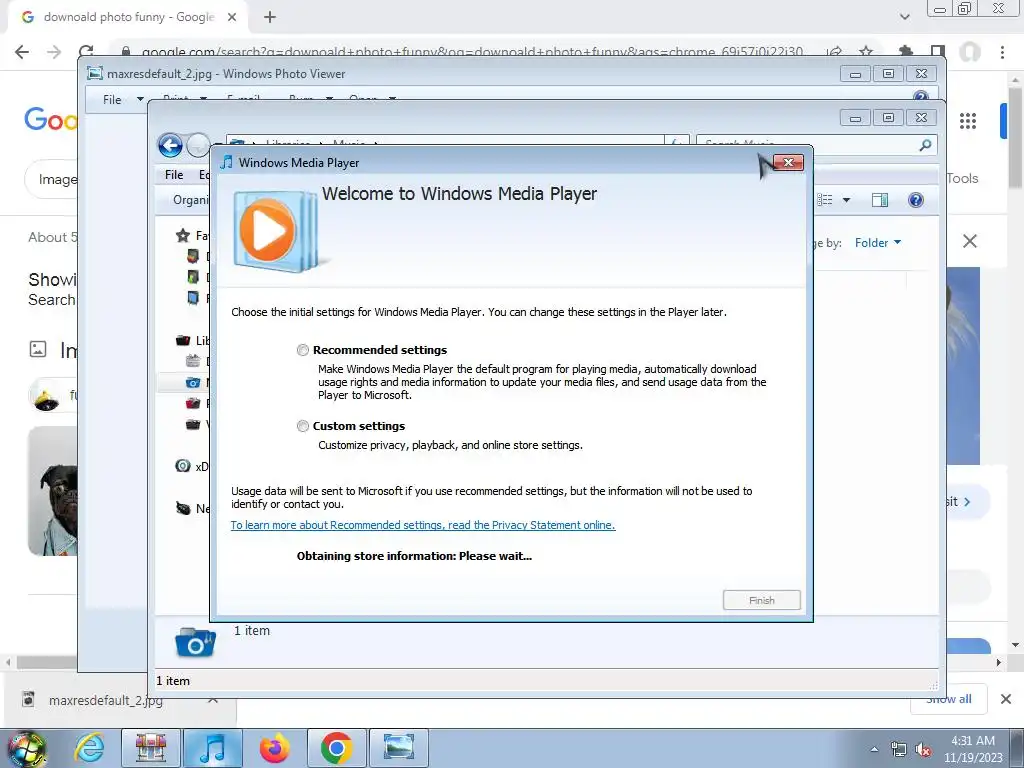This screenshot has width=1024, height=768.
Task: Select the Recommended settings radio button
Action: [302, 350]
